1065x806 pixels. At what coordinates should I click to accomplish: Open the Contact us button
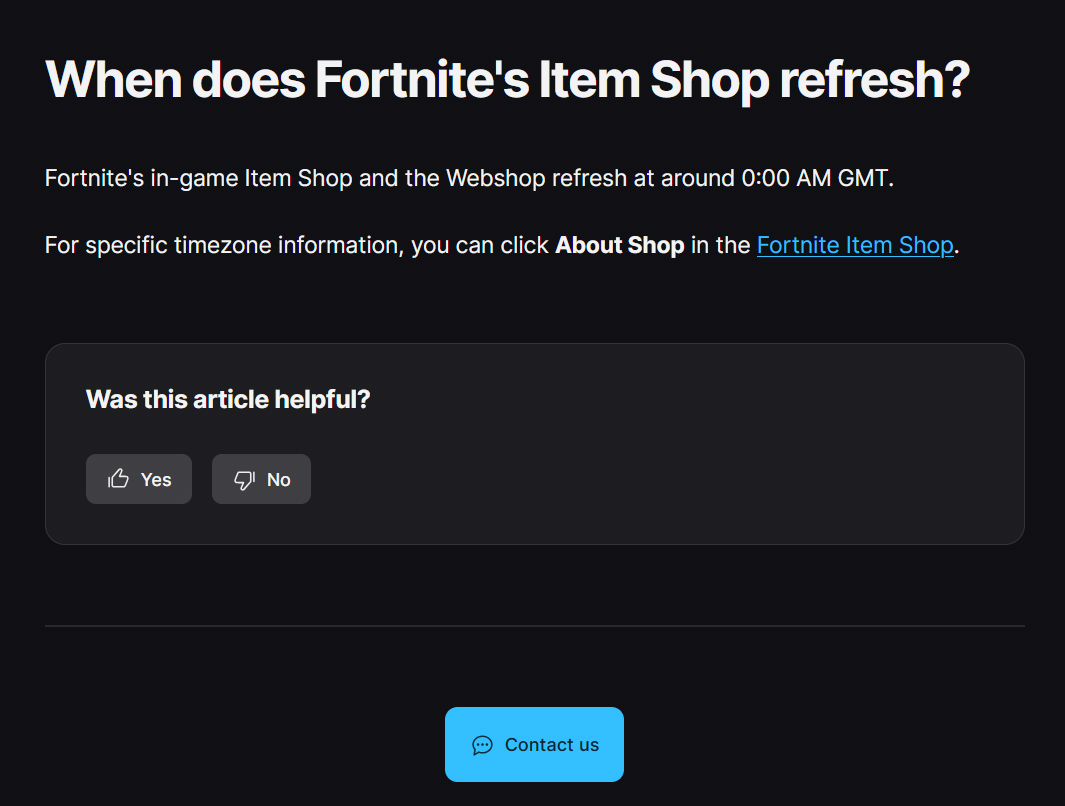point(535,744)
